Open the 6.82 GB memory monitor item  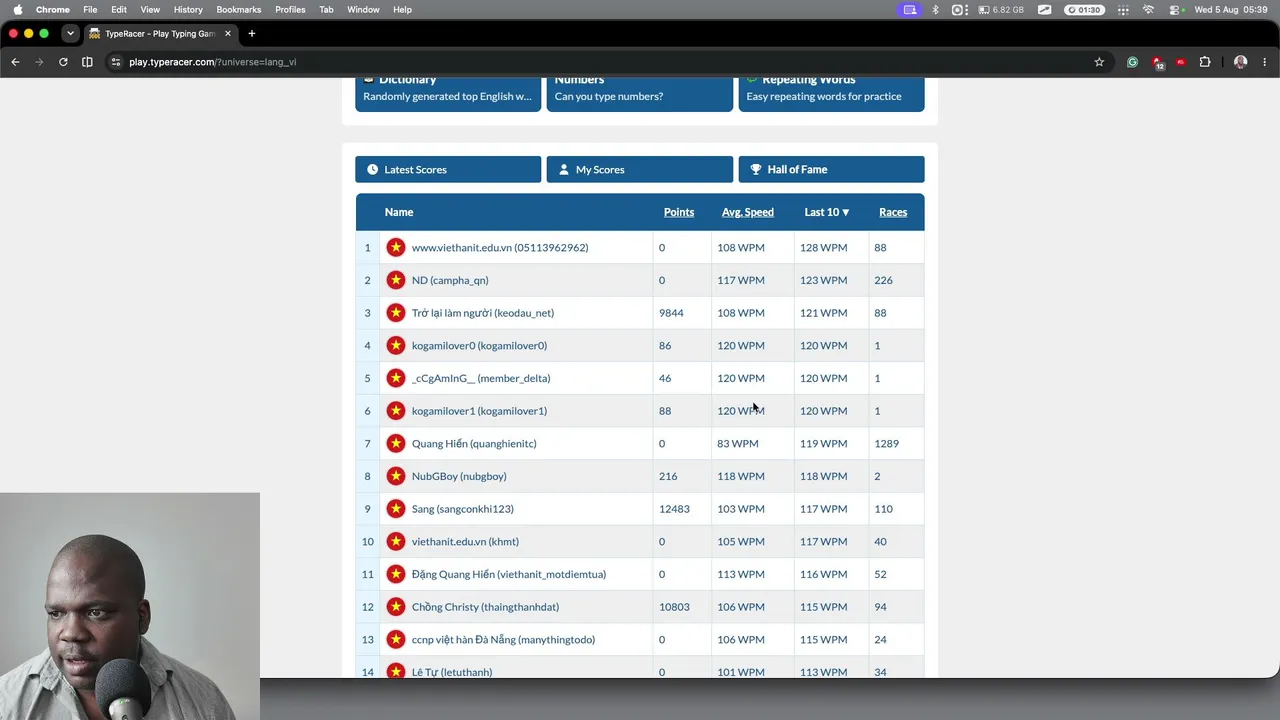click(1001, 9)
